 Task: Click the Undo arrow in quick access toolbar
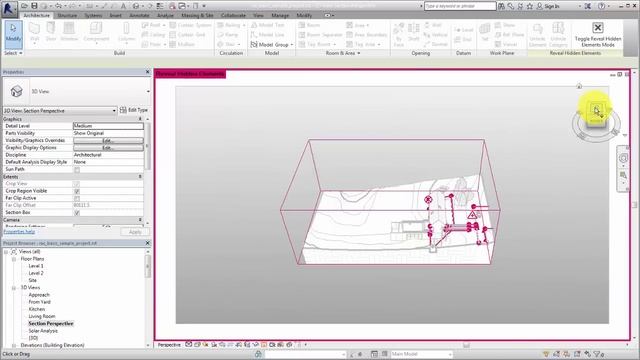point(58,6)
